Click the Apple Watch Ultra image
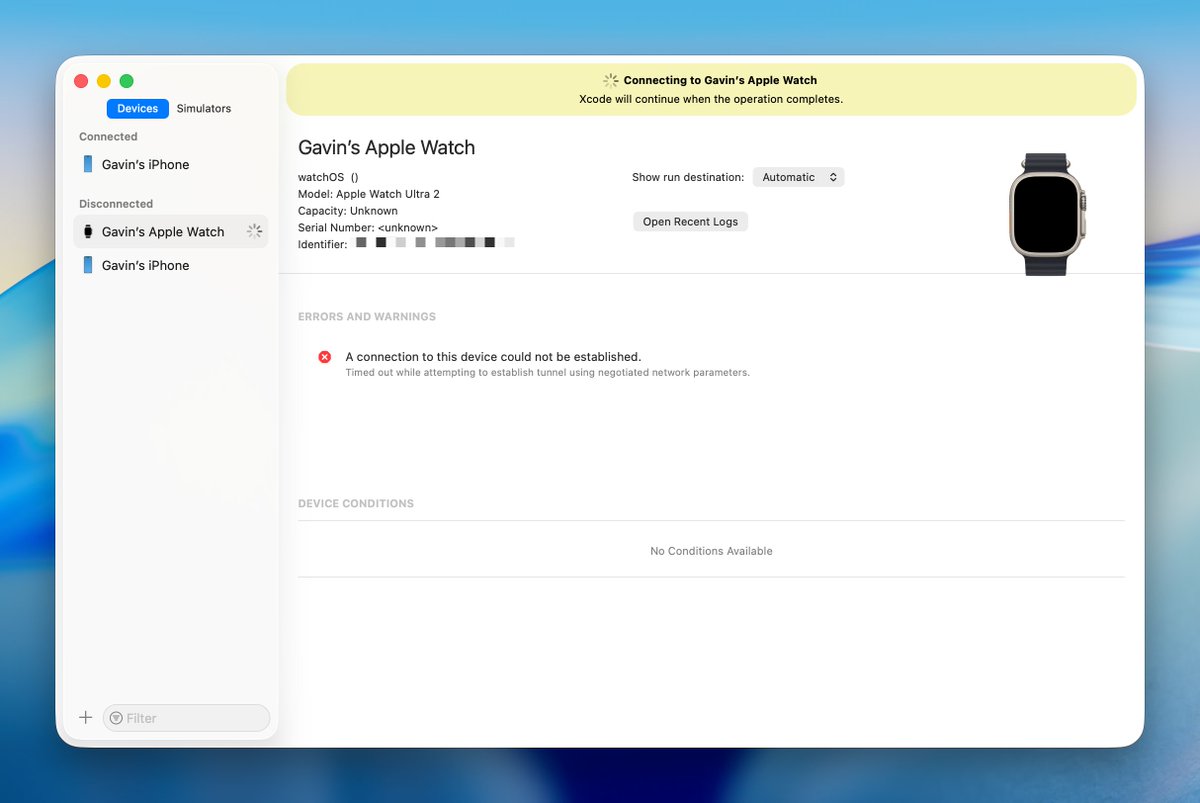This screenshot has width=1200, height=803. (x=1047, y=215)
